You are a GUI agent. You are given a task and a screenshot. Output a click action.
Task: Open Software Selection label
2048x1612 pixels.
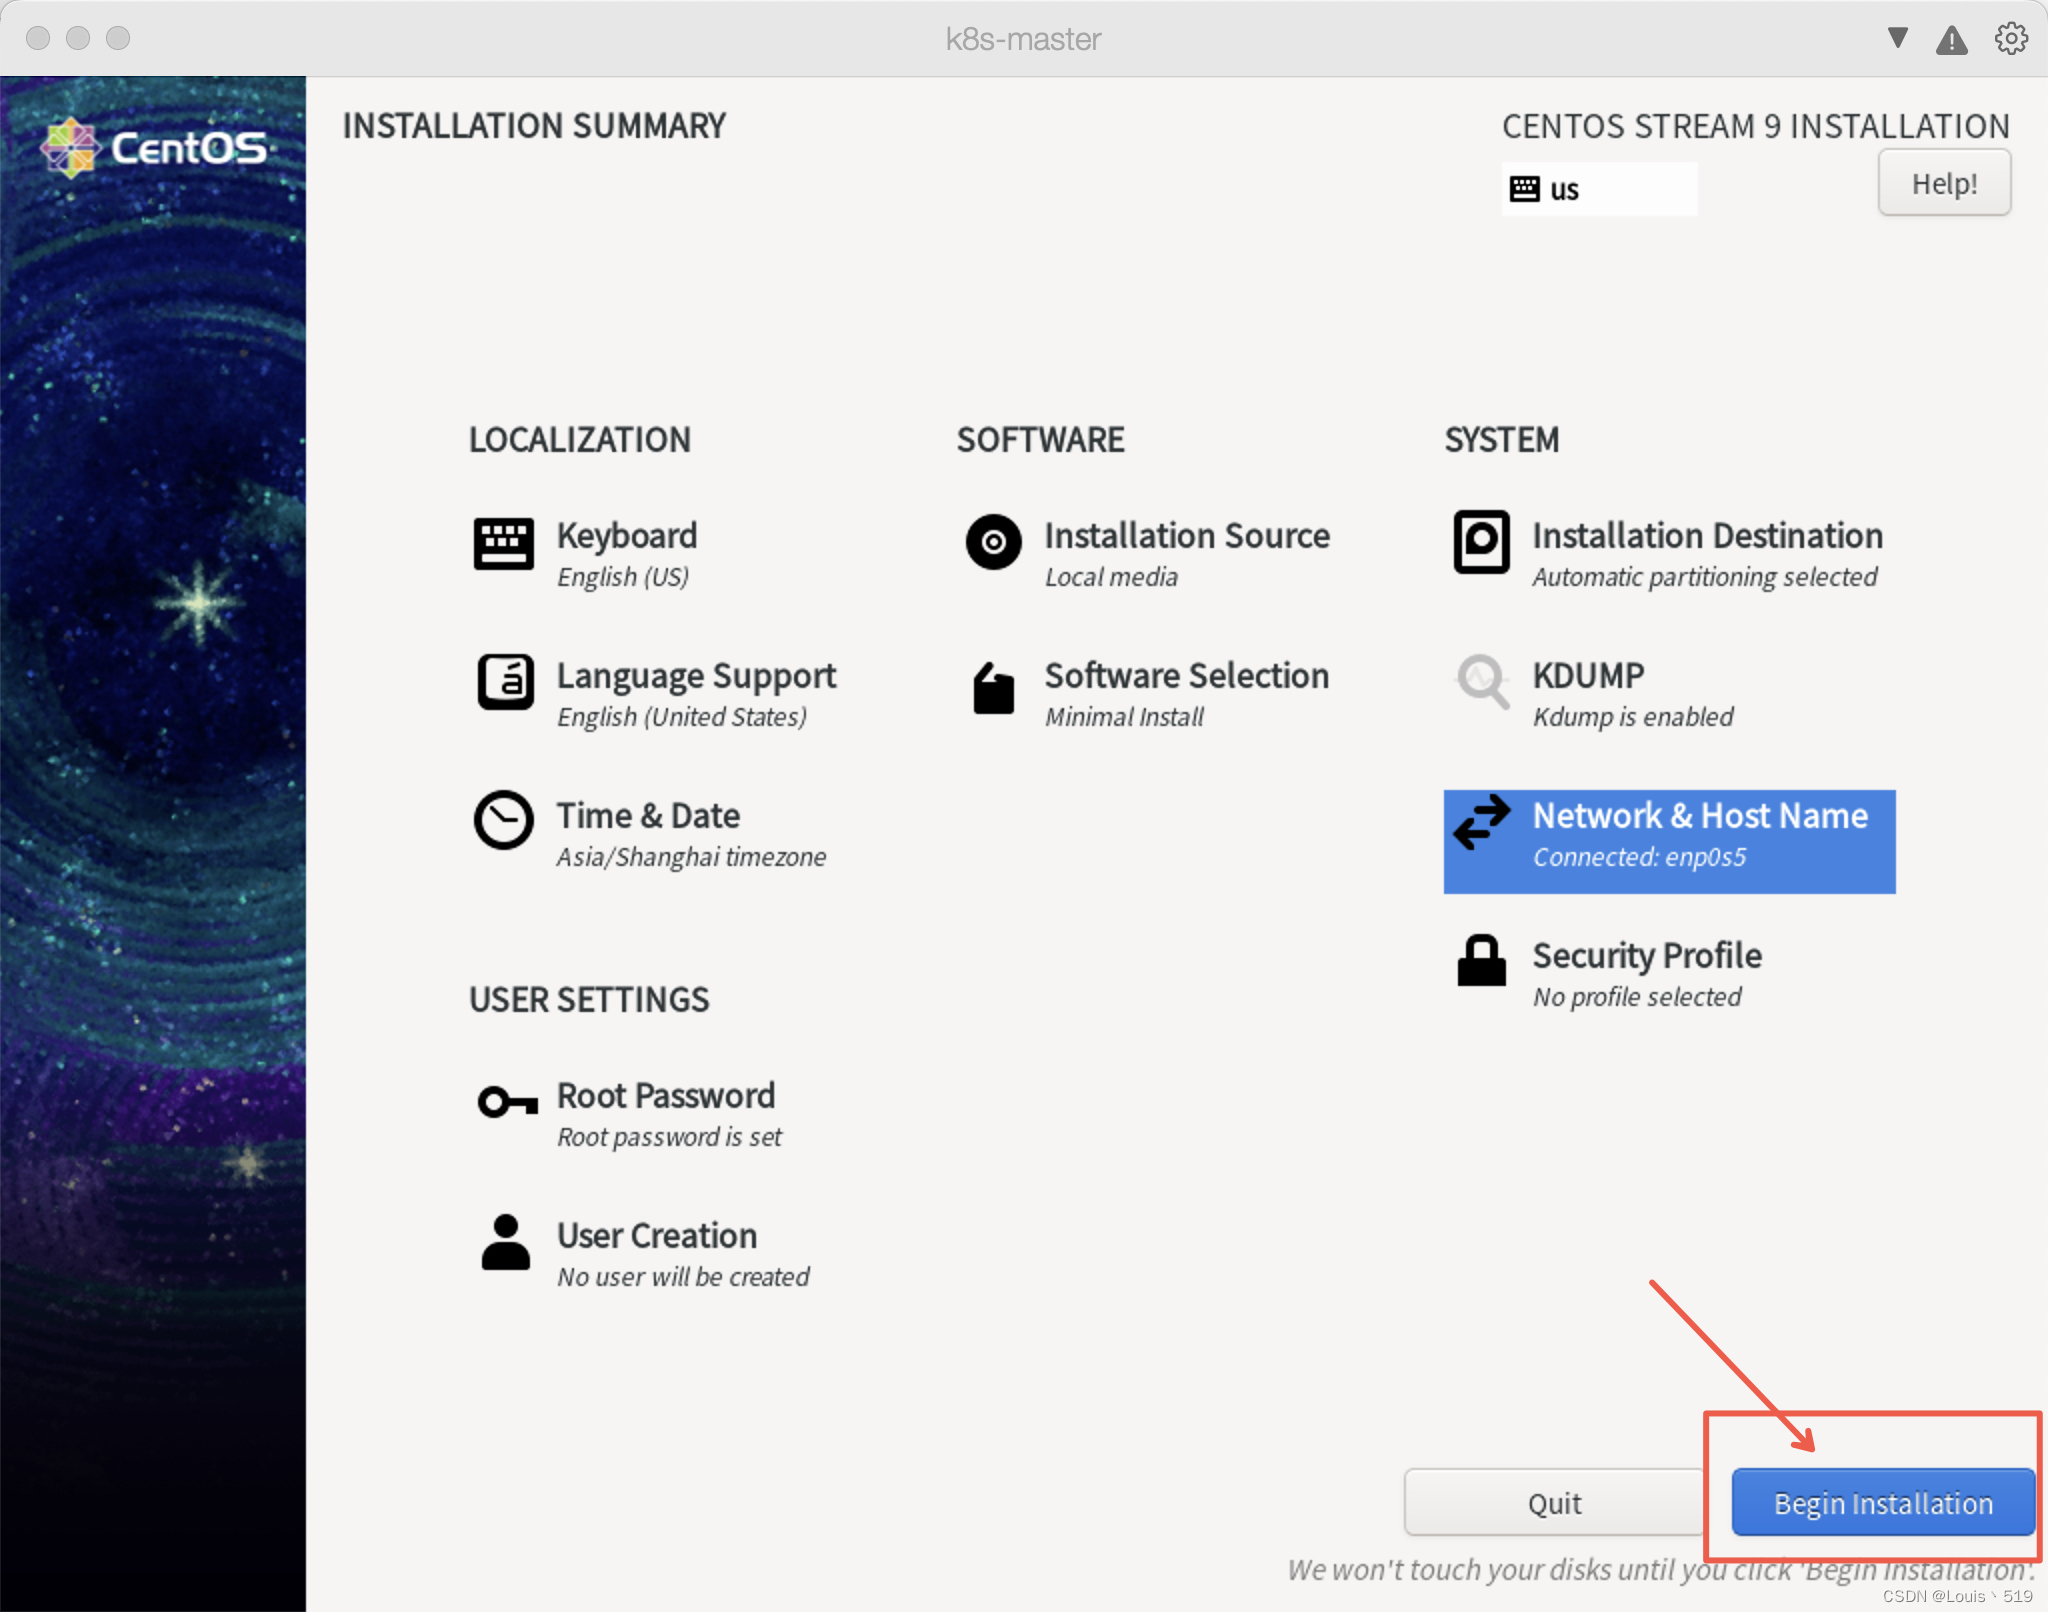(x=1187, y=676)
